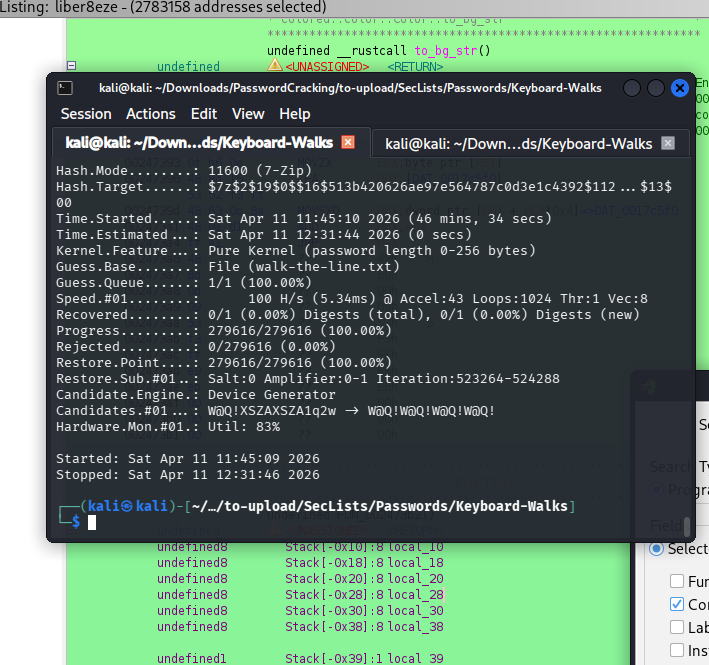Click the terminal window title bar path
The height and width of the screenshot is (665, 709).
(350, 88)
